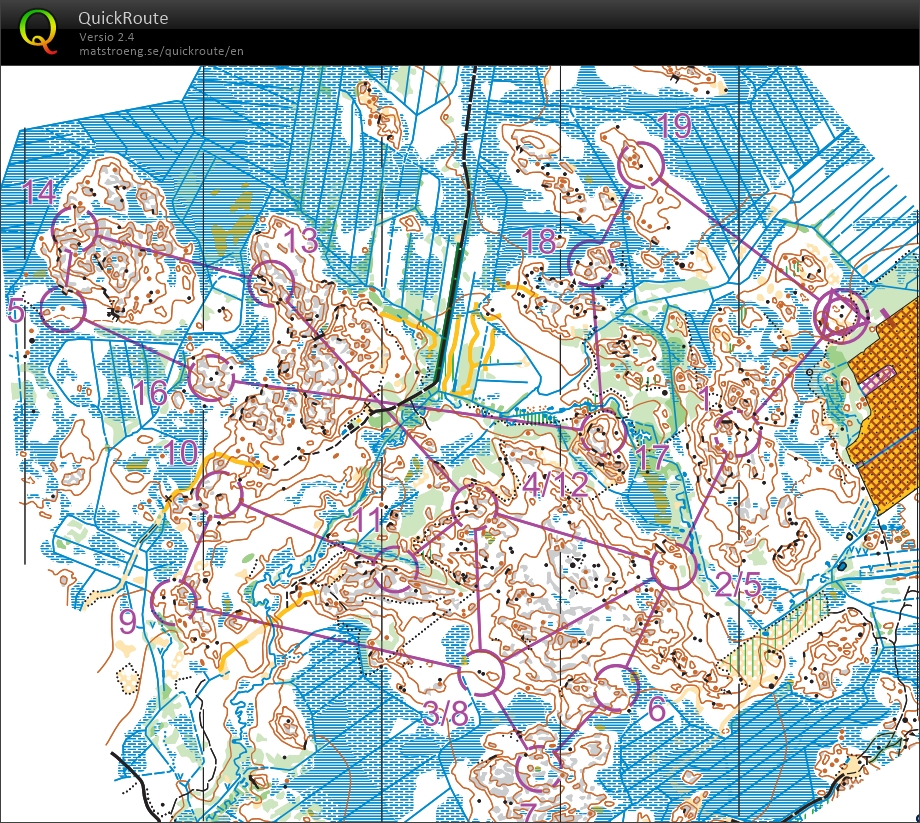Click control circle 10 on the course

[x=219, y=495]
